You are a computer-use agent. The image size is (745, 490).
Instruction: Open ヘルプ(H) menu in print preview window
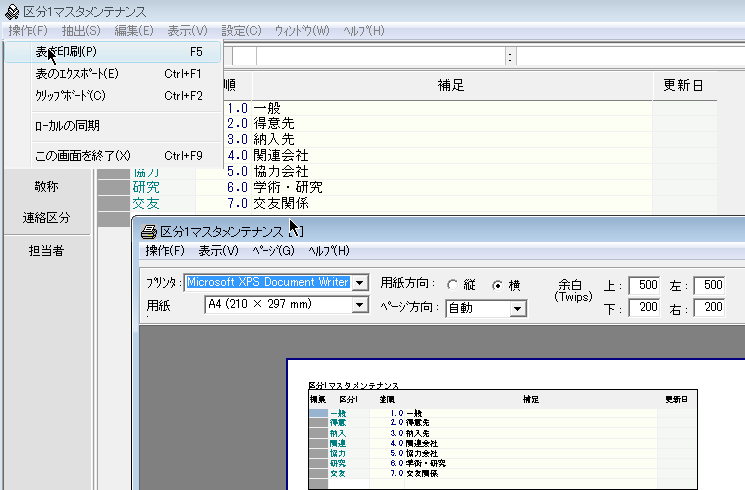[328, 251]
